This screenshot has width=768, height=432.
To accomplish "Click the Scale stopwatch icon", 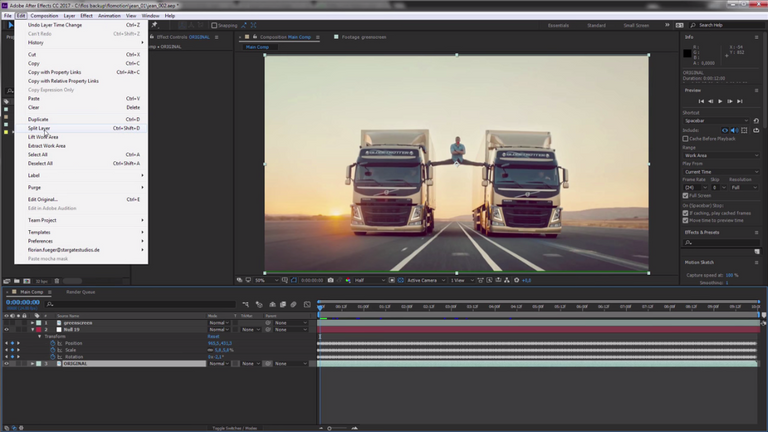I will tap(53, 350).
